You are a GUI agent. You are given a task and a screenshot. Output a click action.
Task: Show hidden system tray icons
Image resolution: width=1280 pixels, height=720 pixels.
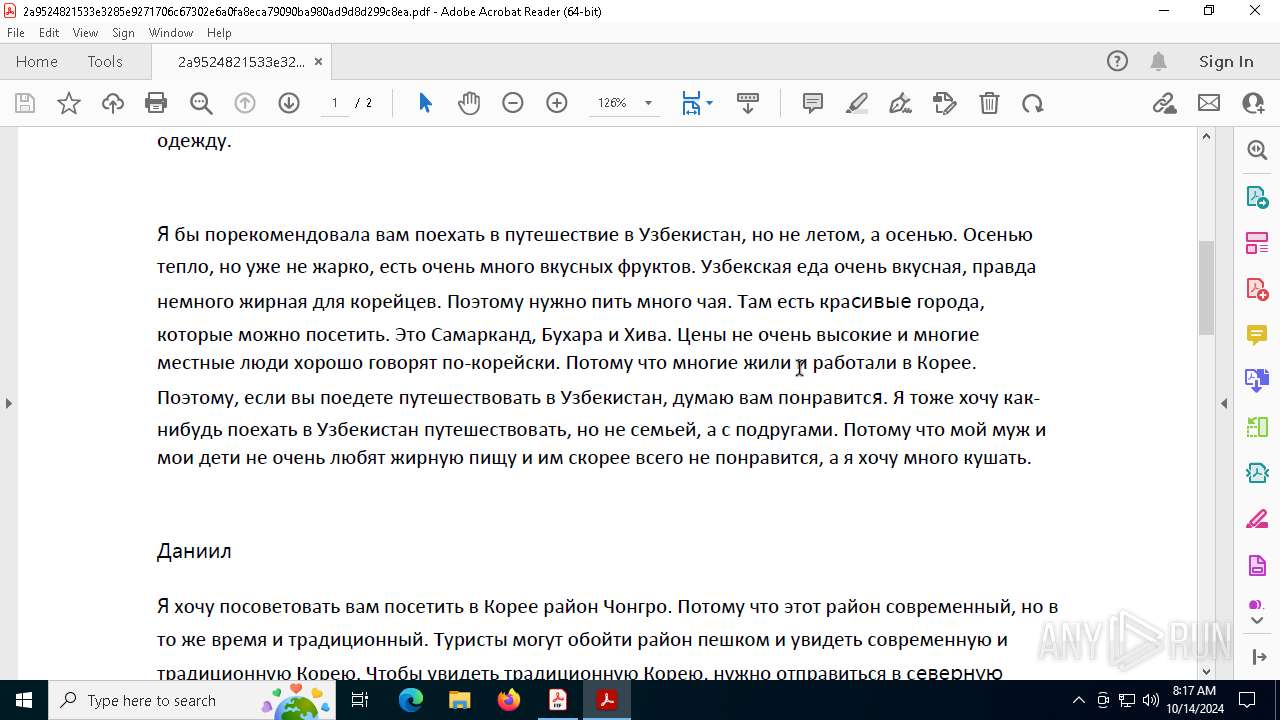(1078, 700)
